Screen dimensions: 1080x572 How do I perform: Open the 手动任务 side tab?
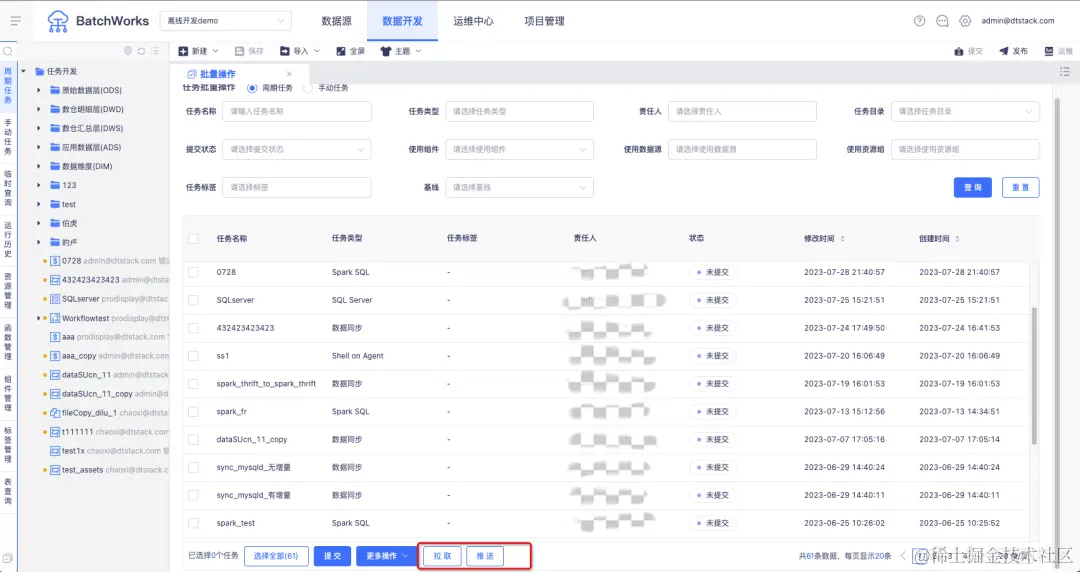tap(8, 136)
